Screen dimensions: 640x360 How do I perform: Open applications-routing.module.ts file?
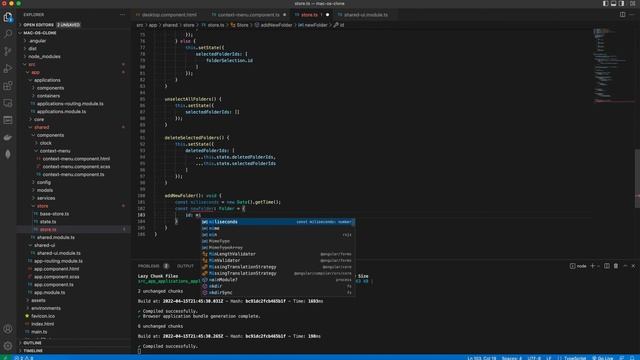[x=70, y=104]
